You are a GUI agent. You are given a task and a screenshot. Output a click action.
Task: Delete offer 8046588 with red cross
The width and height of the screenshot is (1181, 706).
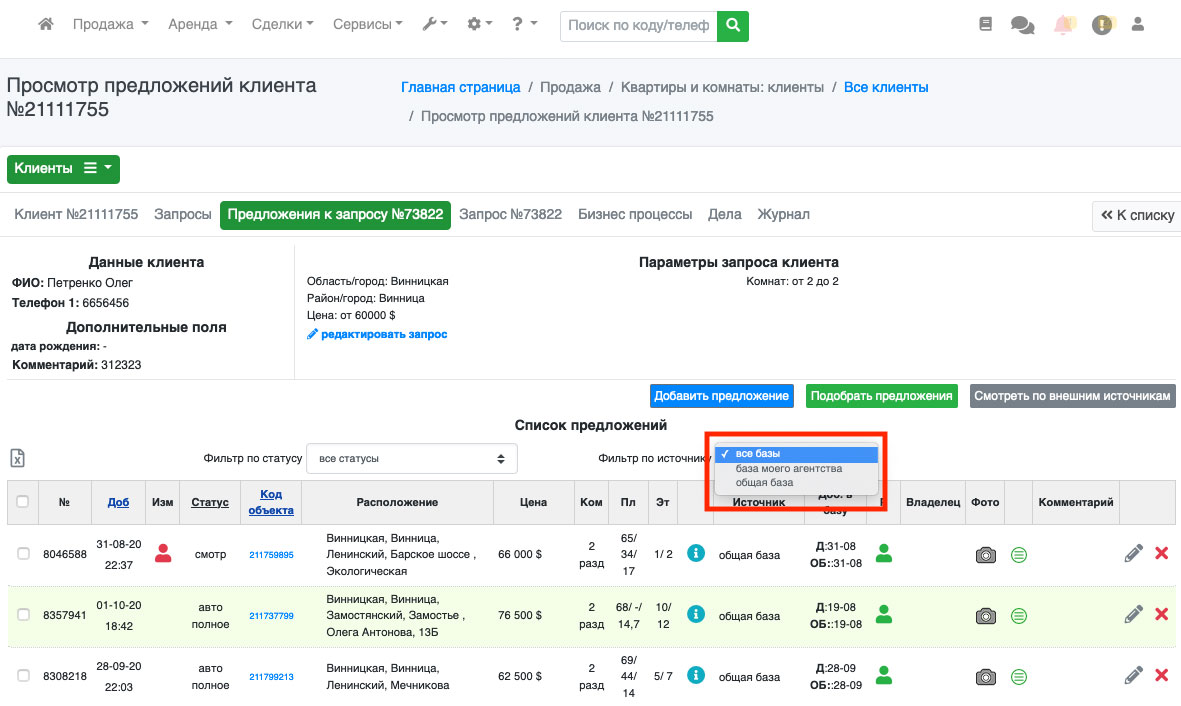[1161, 554]
